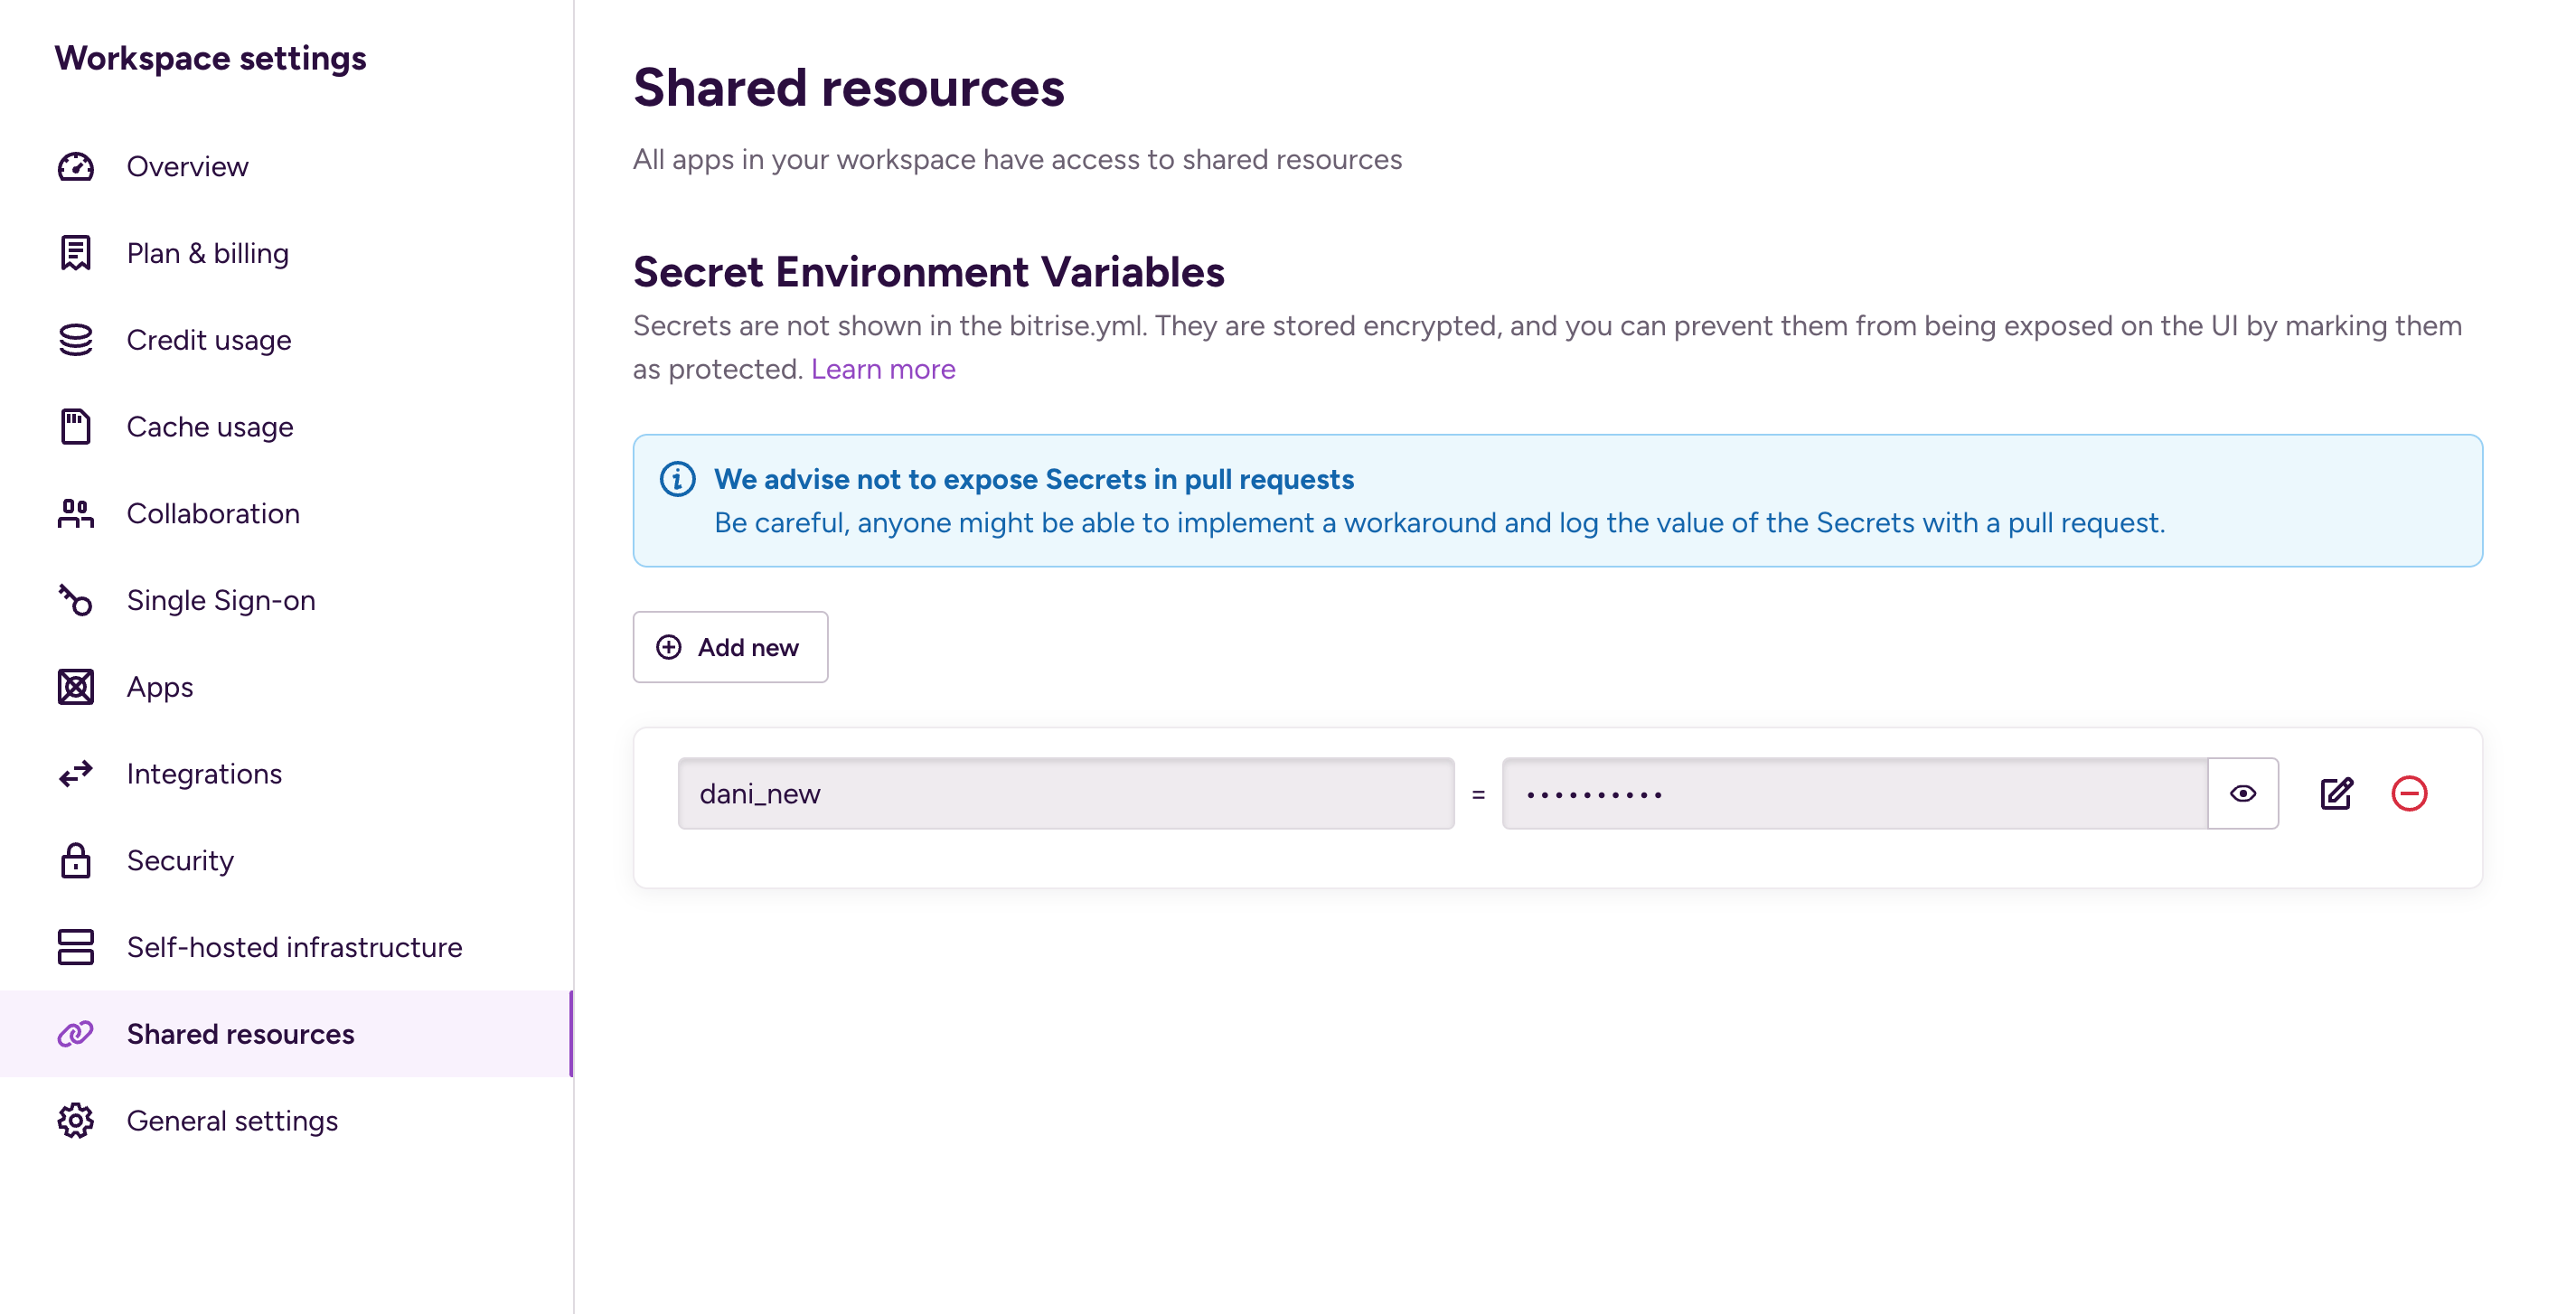Open General settings page

pyautogui.click(x=232, y=1120)
